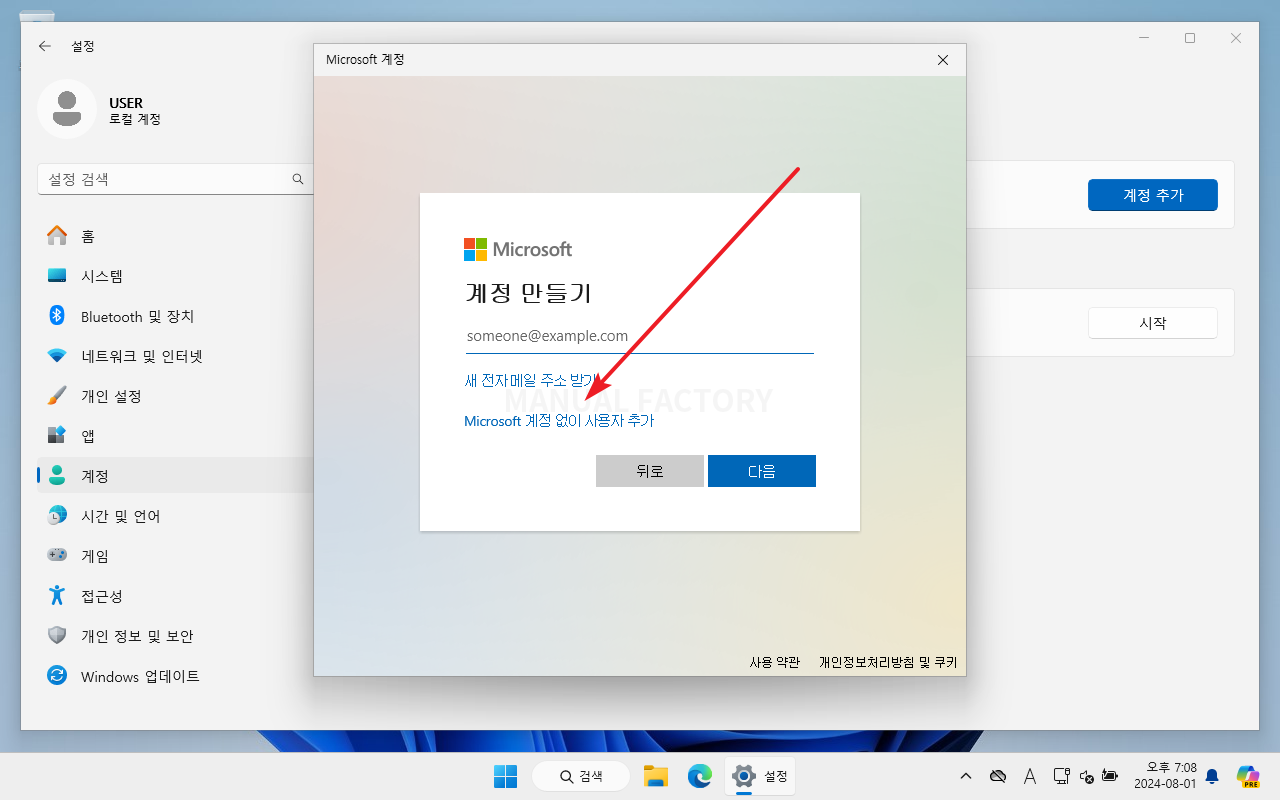Click the 게임 controller icon
The image size is (1280, 800).
tap(57, 555)
